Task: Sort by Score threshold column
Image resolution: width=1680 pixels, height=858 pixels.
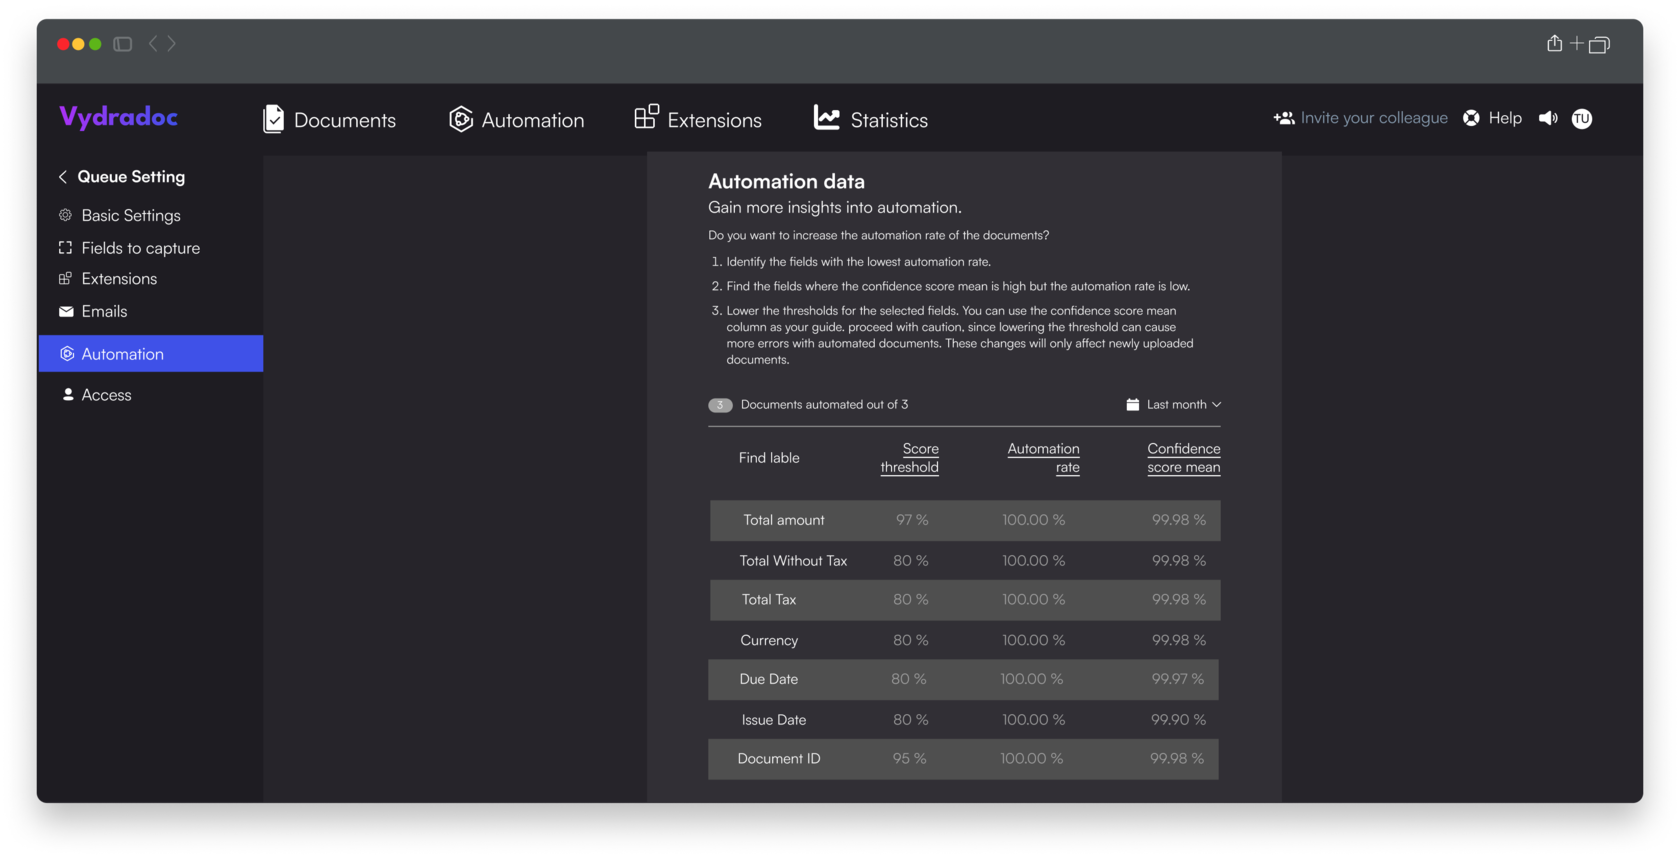Action: click(x=909, y=458)
